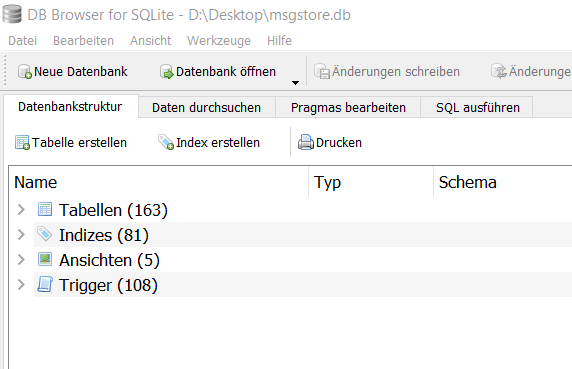Screen dimensions: 572x369
Task: Switch to Daten durchsuchen tab
Action: (206, 108)
